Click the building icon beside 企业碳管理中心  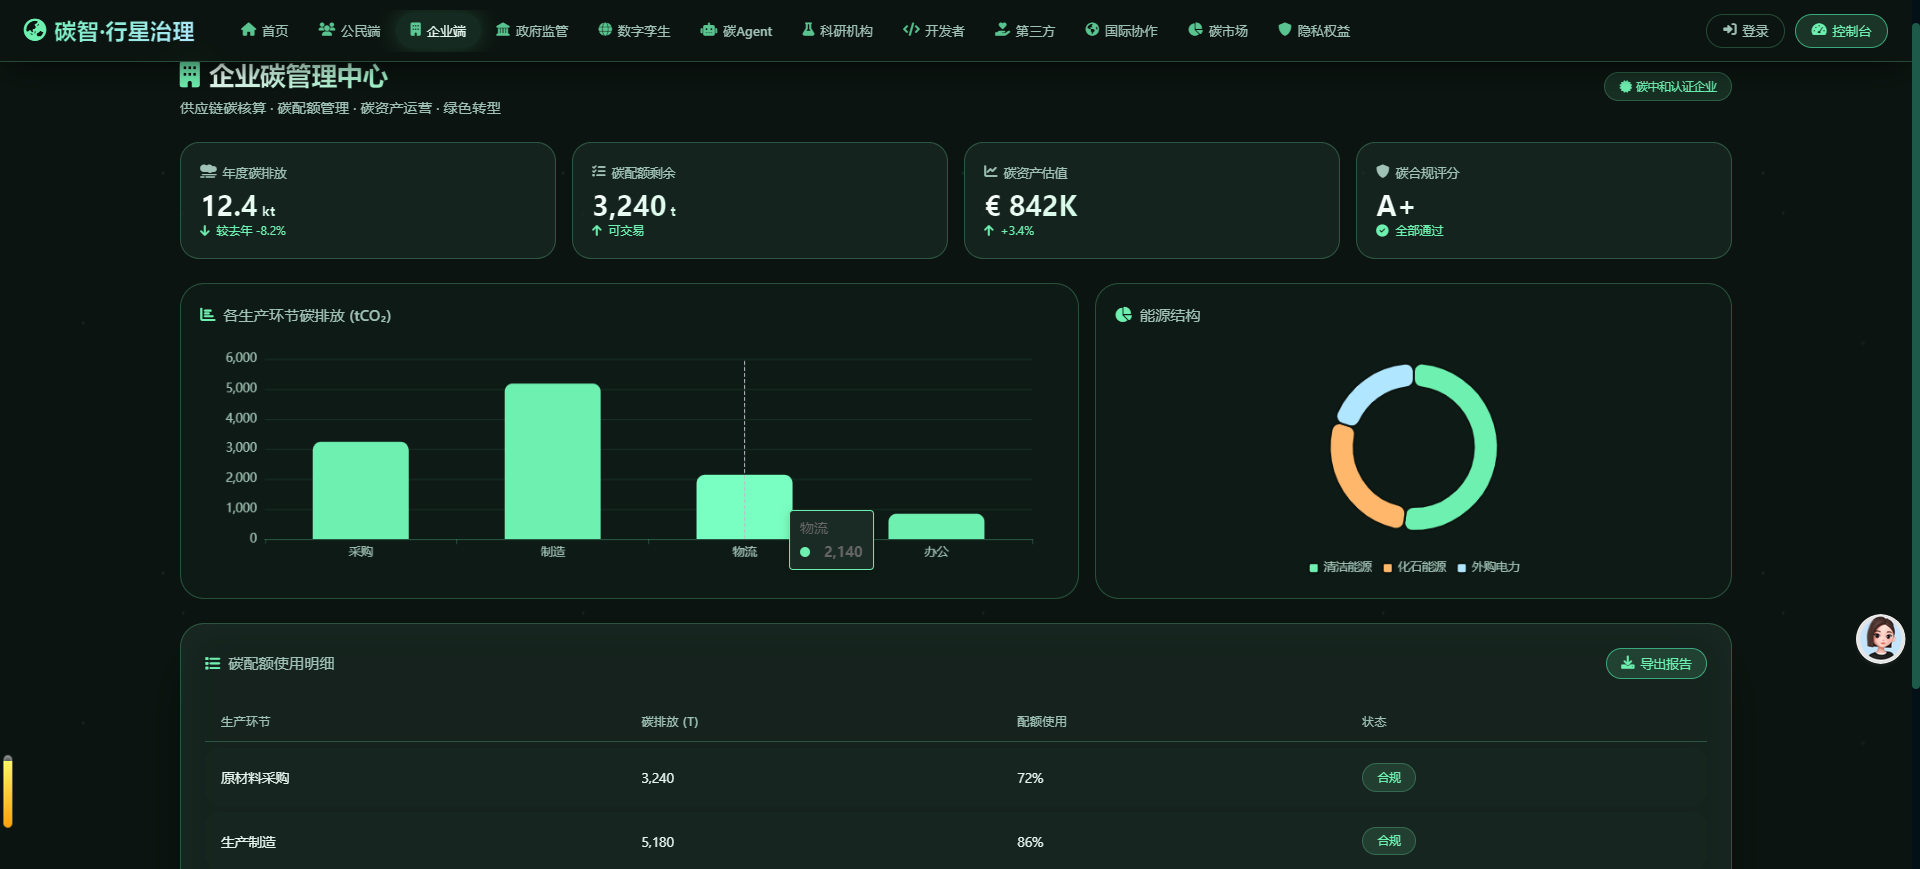pos(190,75)
